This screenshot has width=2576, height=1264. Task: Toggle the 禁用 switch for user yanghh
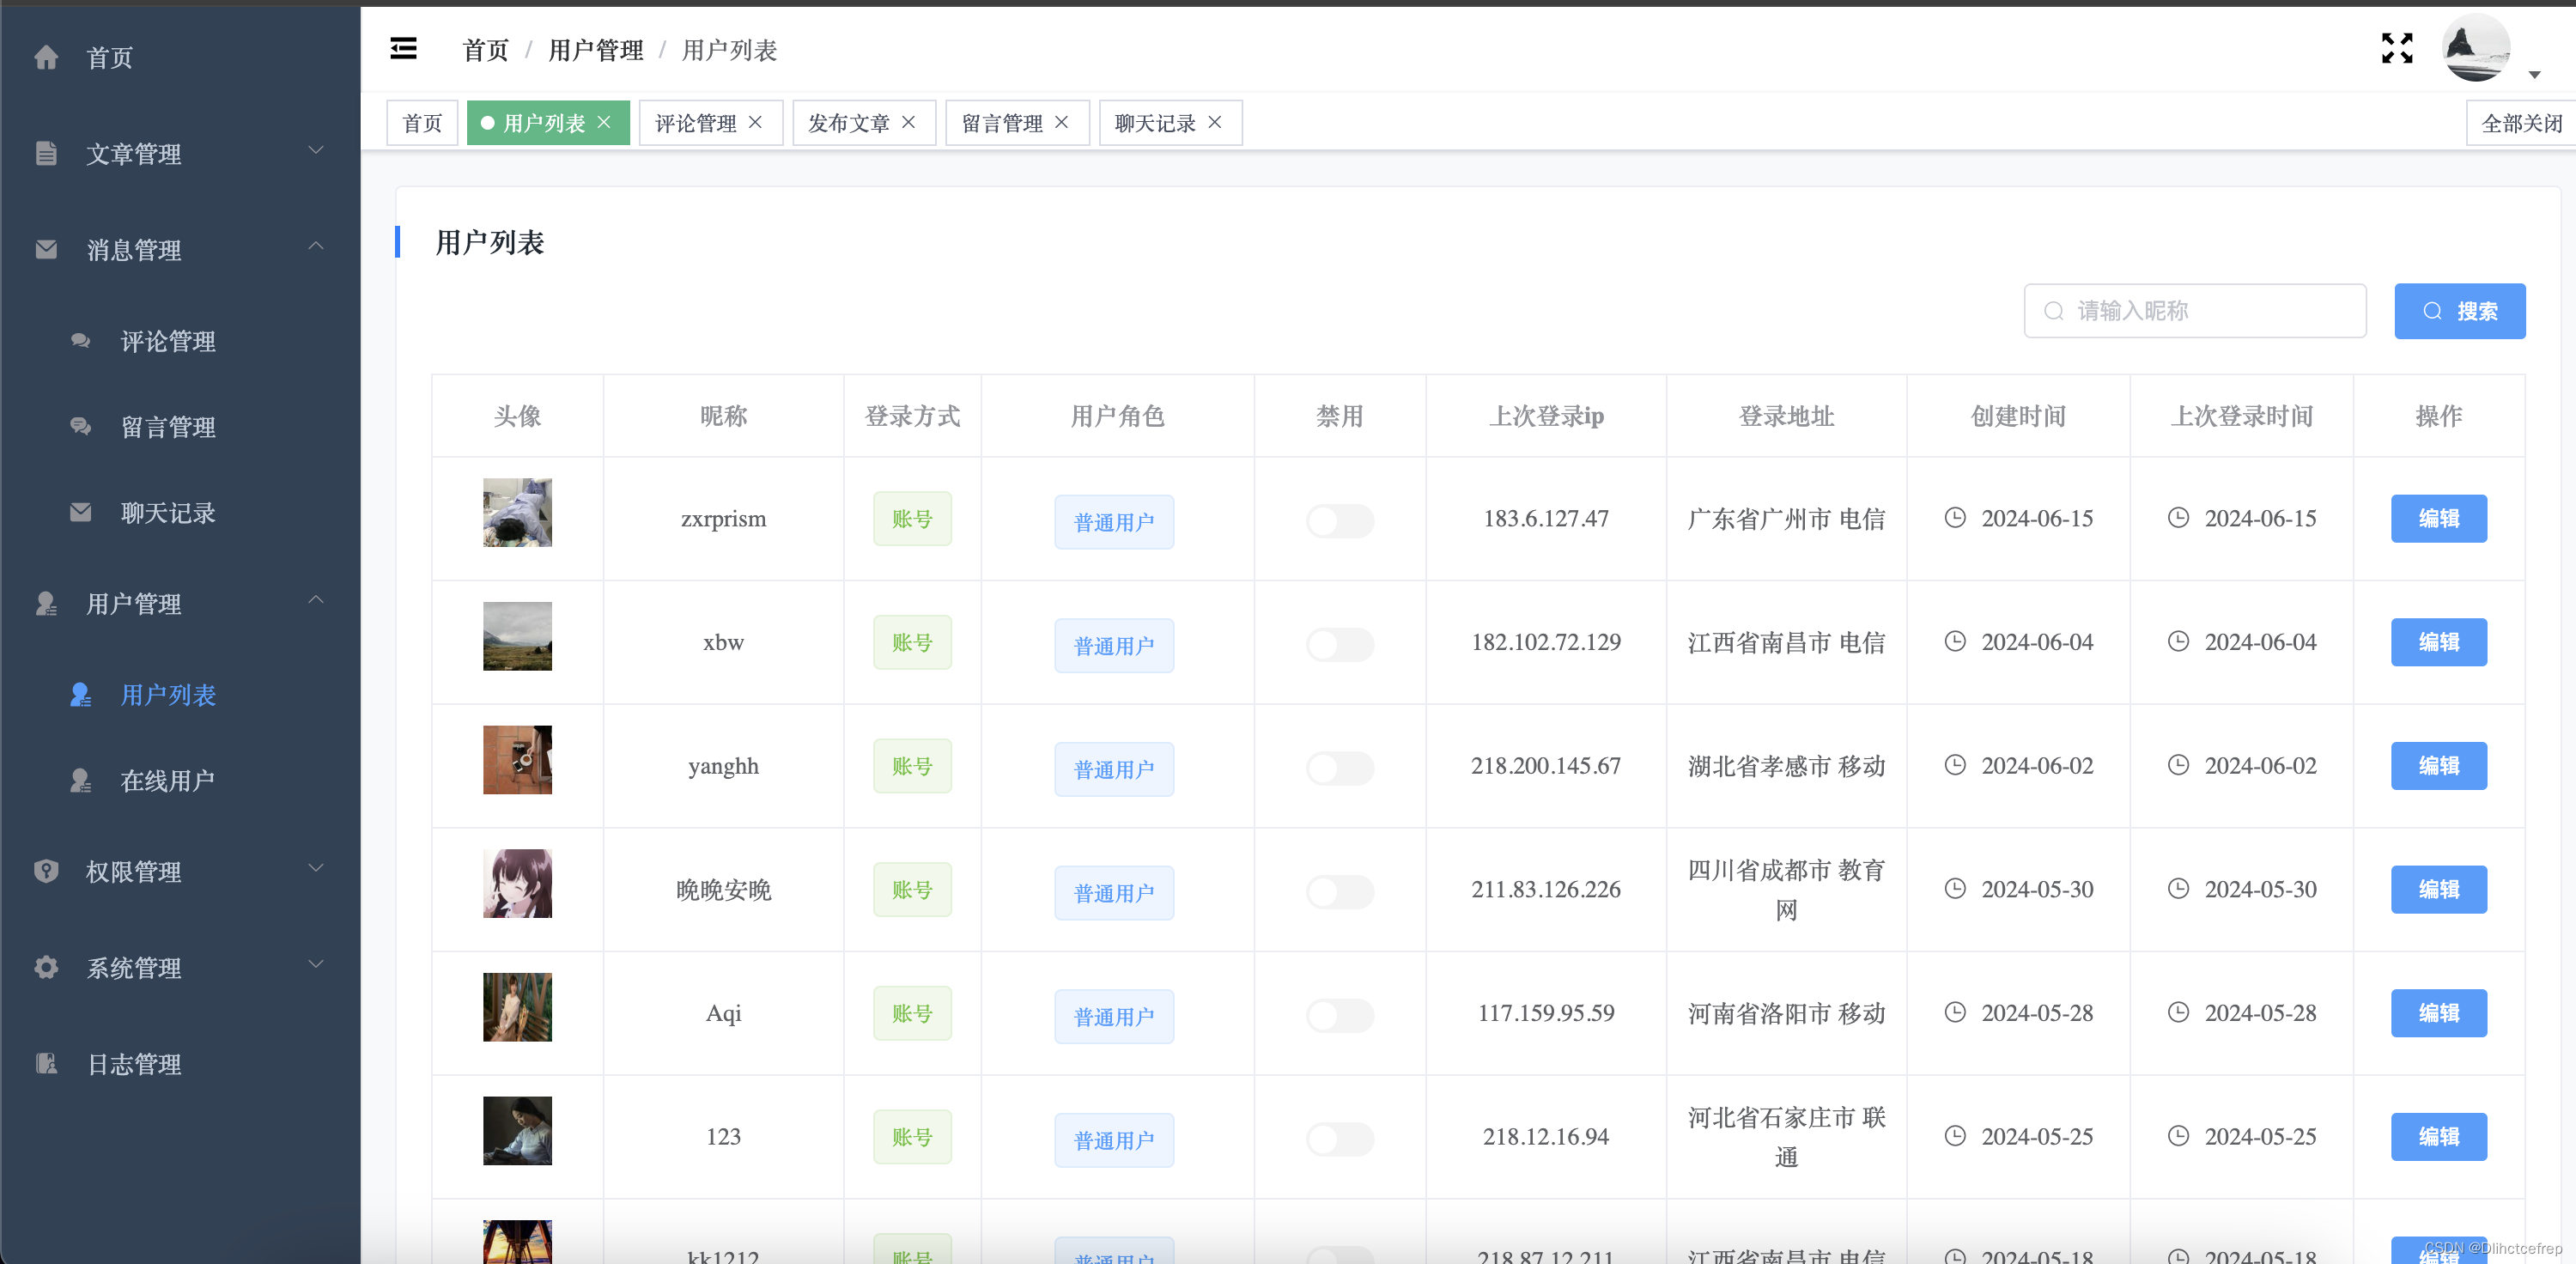click(1340, 768)
